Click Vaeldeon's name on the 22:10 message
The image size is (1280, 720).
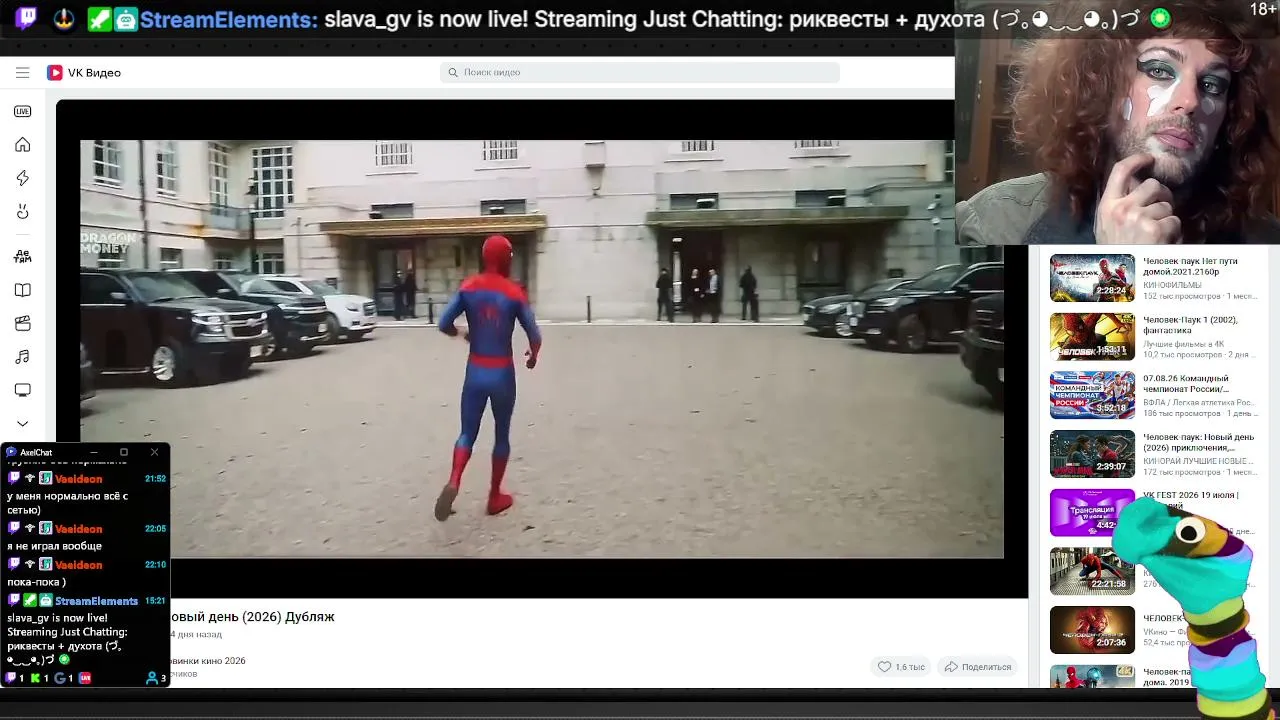78,565
